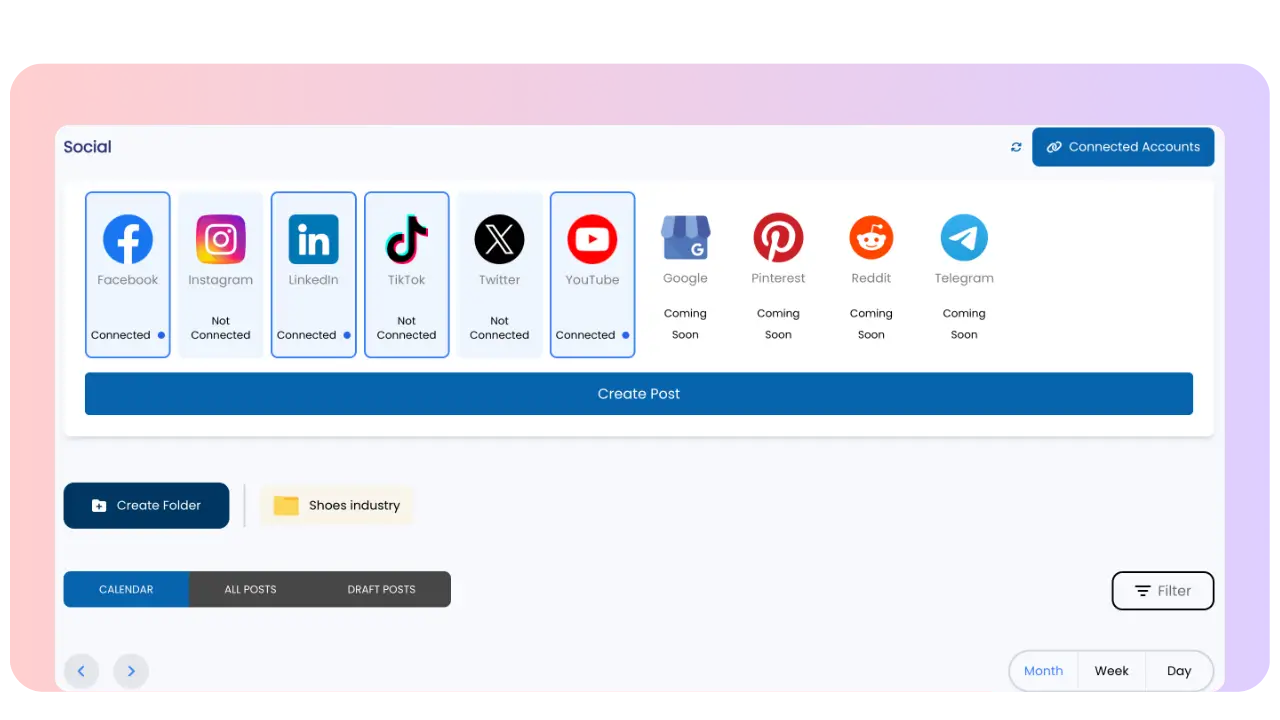Click the Telegram paper plane icon
This screenshot has width=1280, height=720.
(x=964, y=237)
